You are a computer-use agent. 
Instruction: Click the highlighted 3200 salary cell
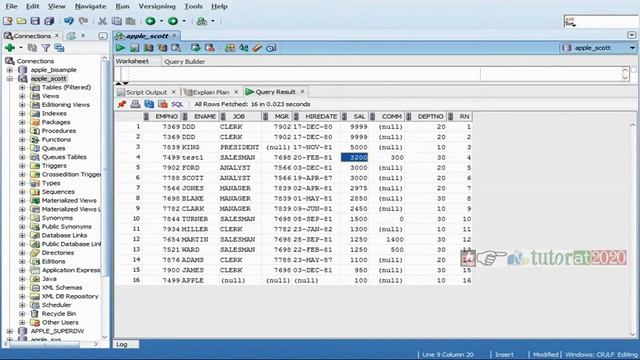354,158
